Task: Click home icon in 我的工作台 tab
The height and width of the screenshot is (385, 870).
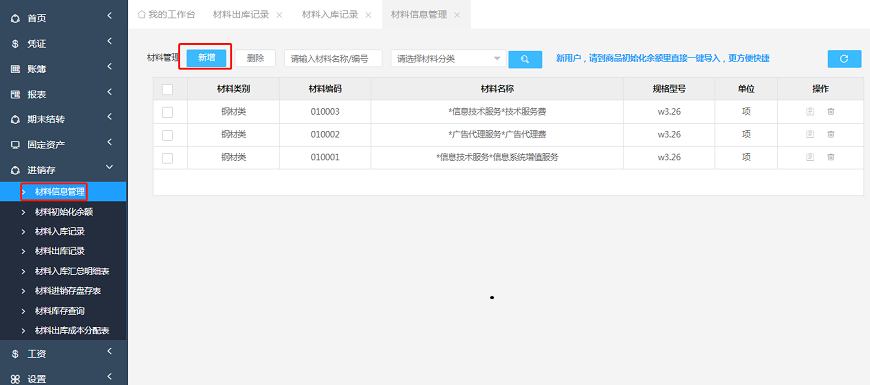Action: 141,14
